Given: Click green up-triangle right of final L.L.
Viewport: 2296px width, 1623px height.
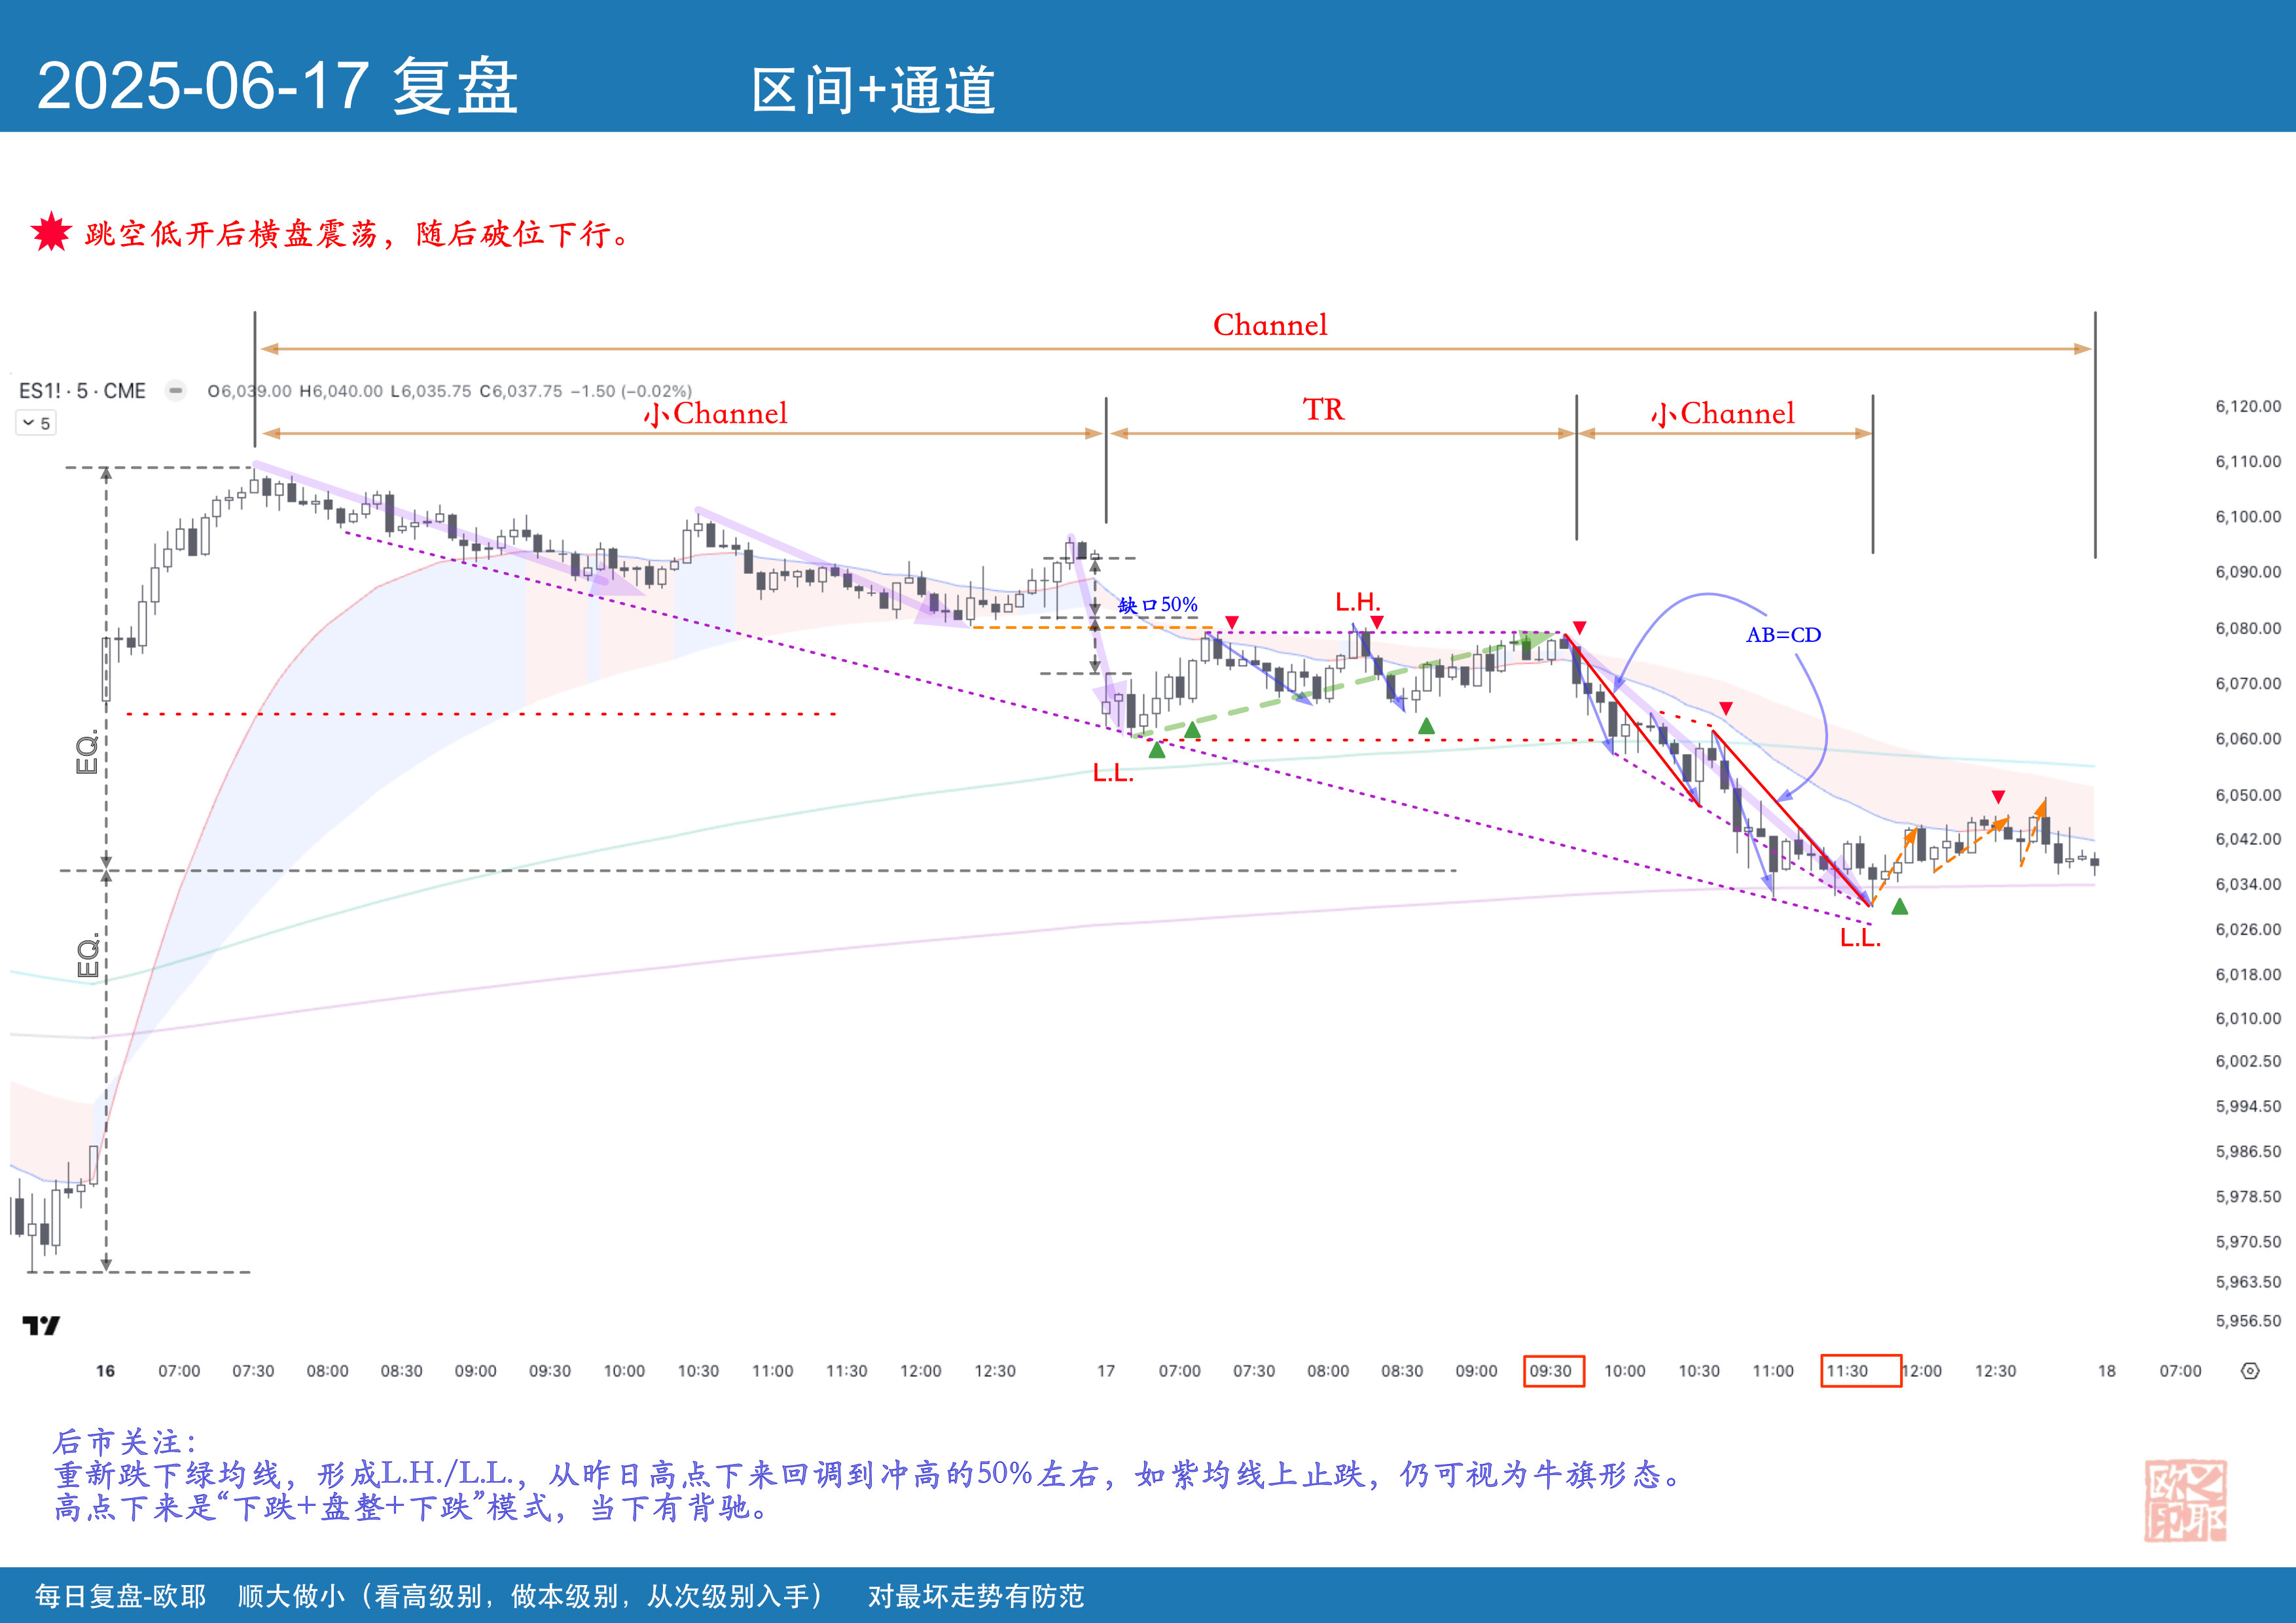Looking at the screenshot, I should pyautogui.click(x=1900, y=907).
